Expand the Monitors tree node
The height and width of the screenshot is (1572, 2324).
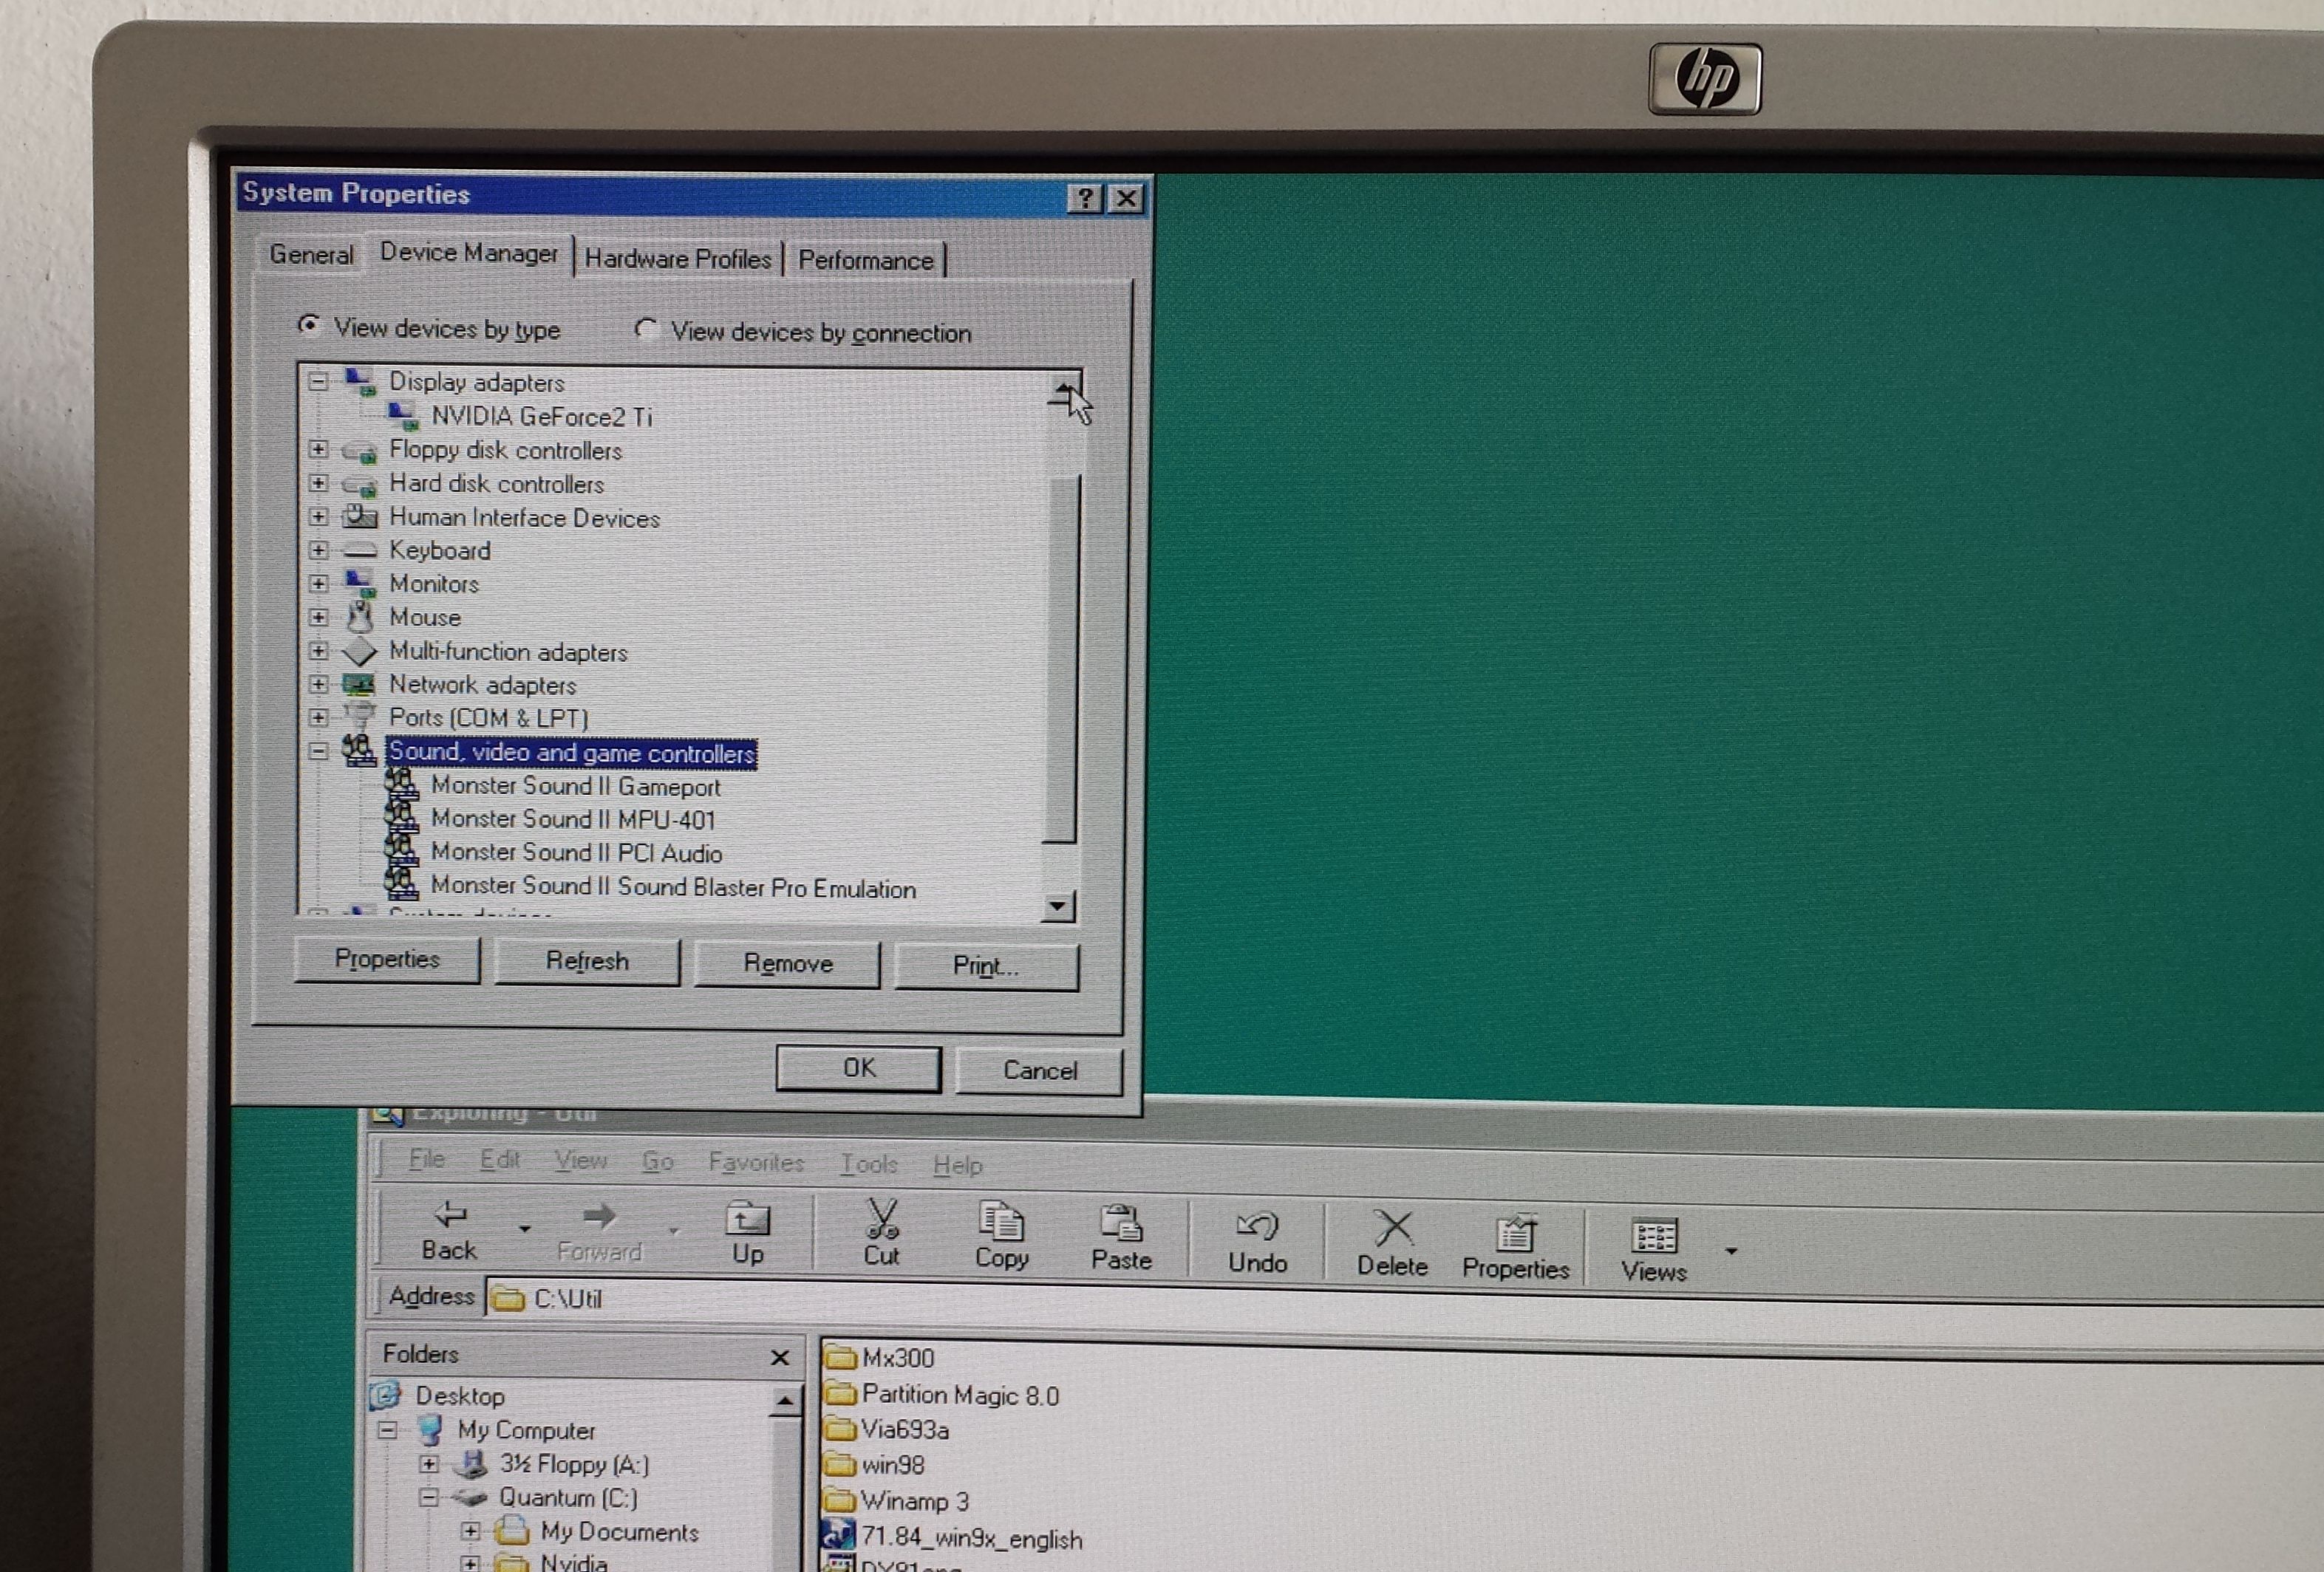(x=318, y=583)
